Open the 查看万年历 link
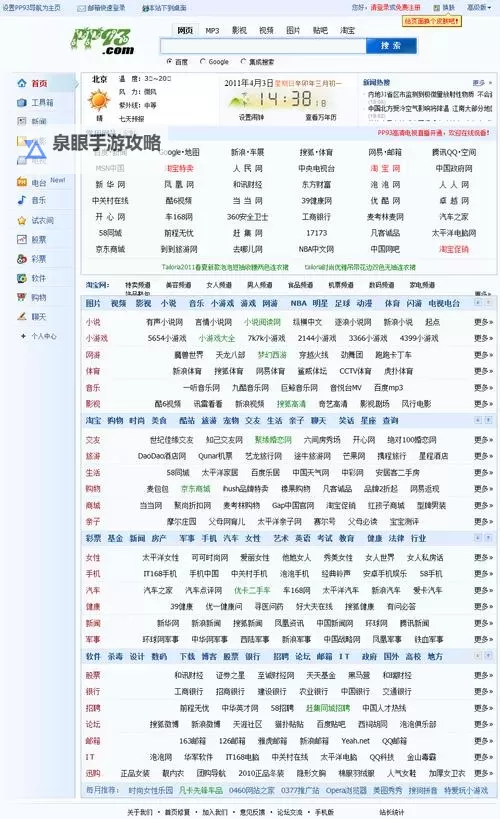500x819 pixels. coord(320,117)
